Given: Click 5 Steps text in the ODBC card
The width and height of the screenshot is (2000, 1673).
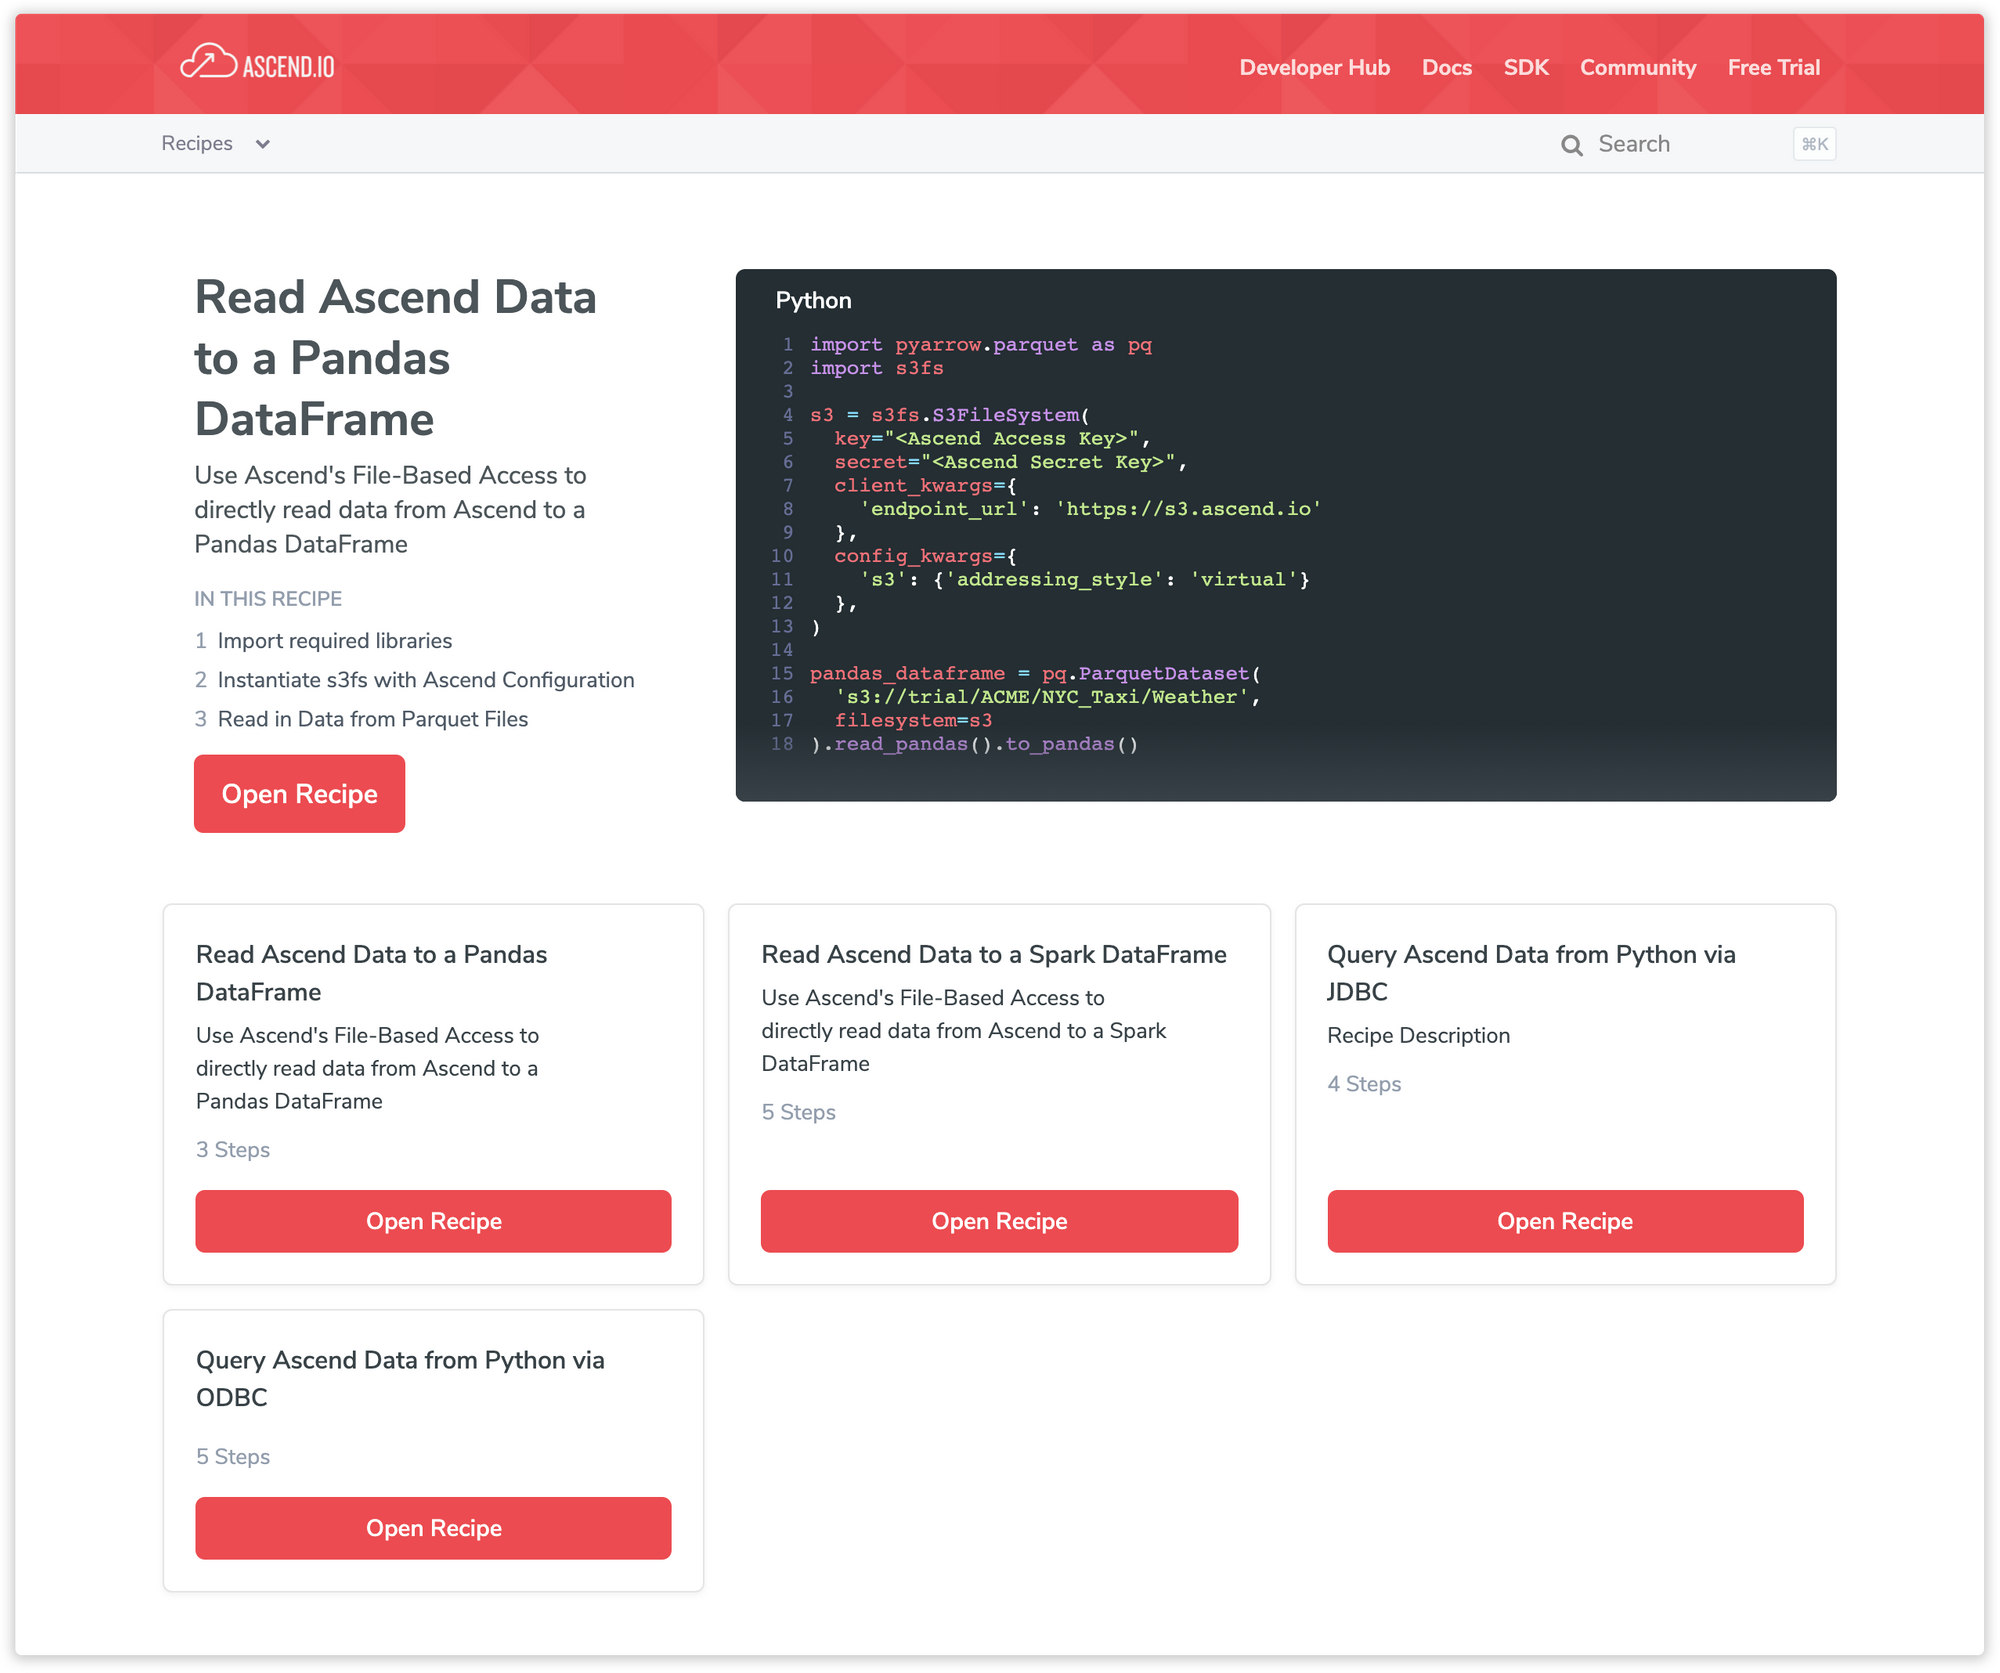Looking at the screenshot, I should click(233, 1456).
